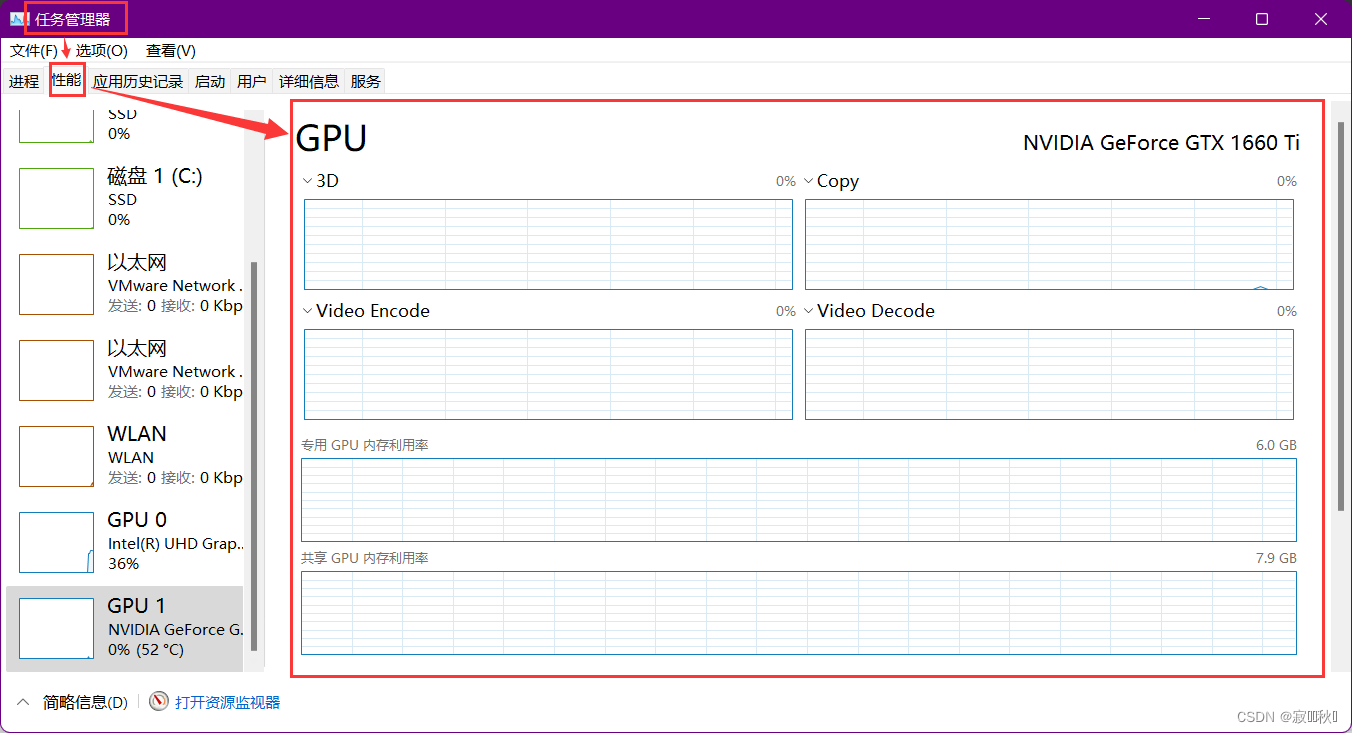1352x733 pixels.
Task: Click the 磁盘 1 (C:) mini graph thumbnail
Action: point(56,198)
